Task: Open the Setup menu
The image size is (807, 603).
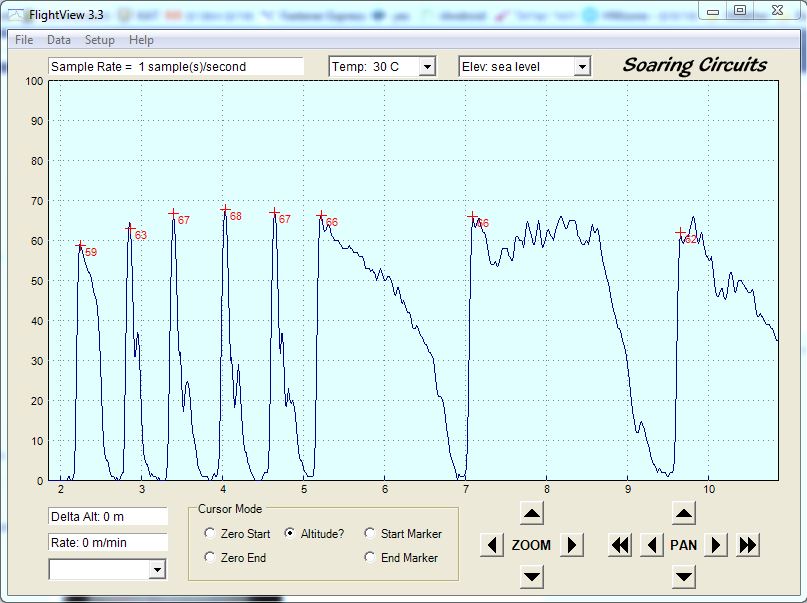Action: tap(99, 40)
